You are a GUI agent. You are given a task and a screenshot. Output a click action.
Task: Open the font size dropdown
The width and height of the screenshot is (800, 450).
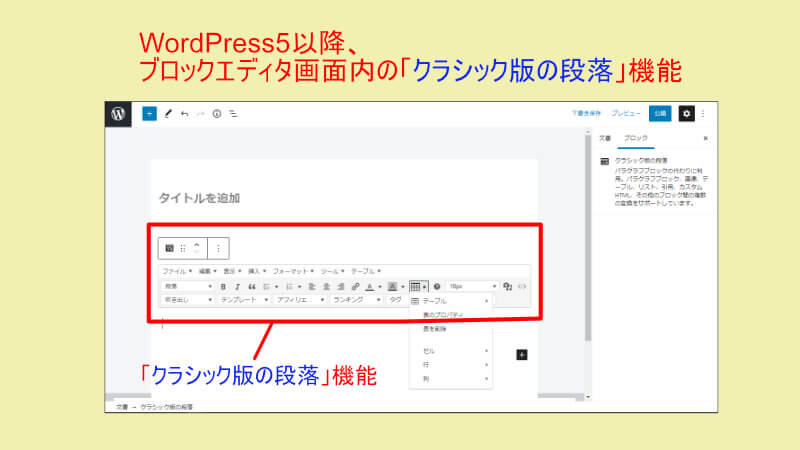(472, 286)
